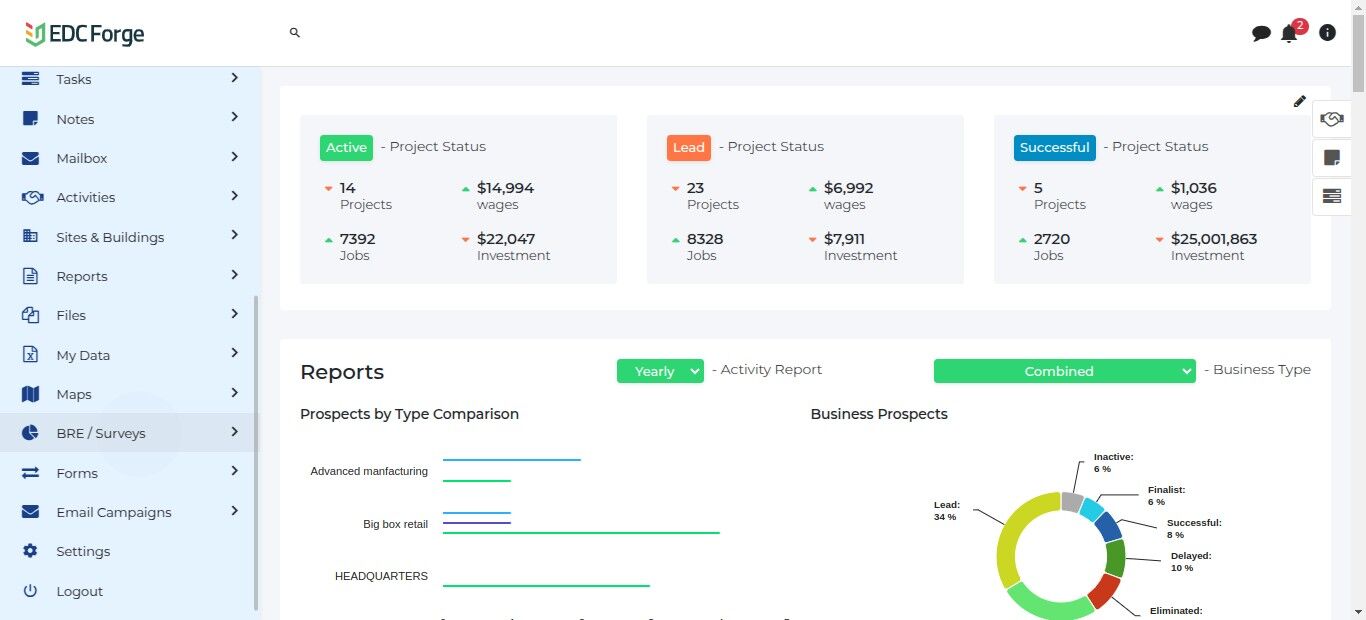
Task: Click the Maps sidebar icon
Action: click(31, 394)
